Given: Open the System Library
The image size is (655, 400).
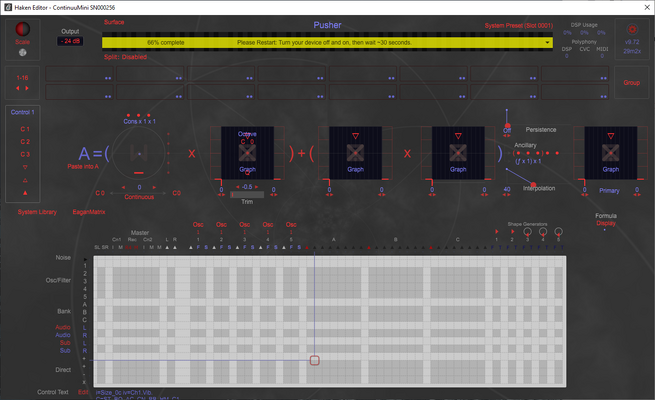Looking at the screenshot, I should 37,212.
